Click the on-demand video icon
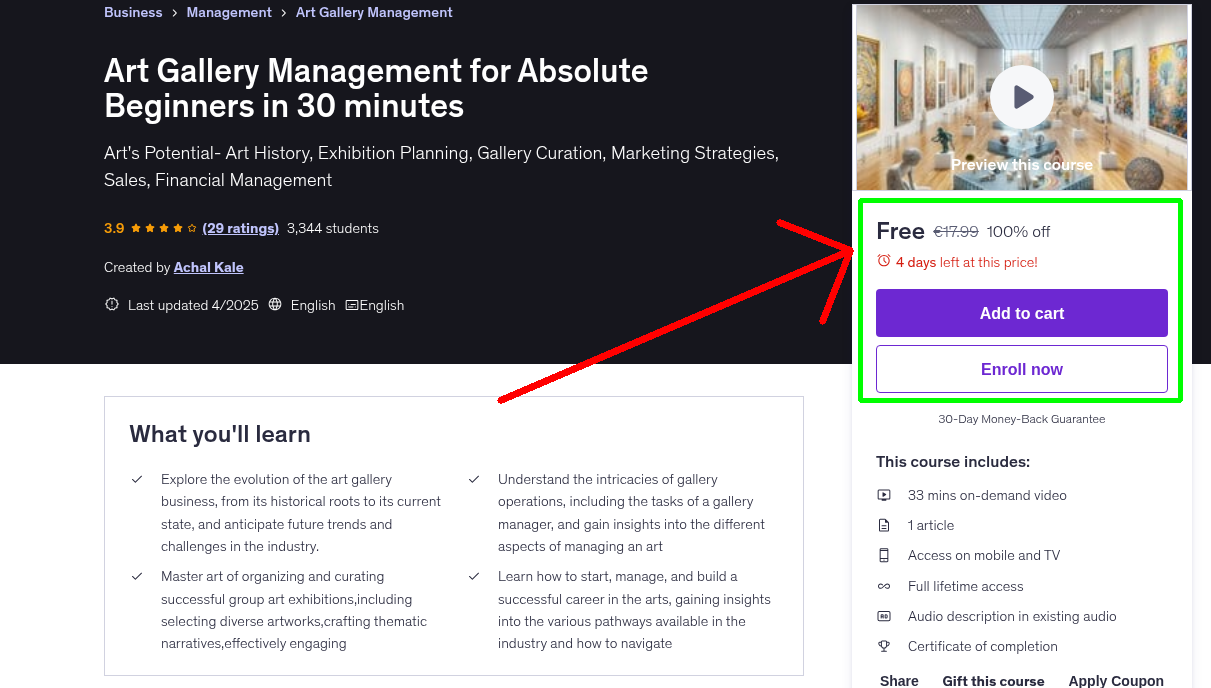The width and height of the screenshot is (1211, 688). (x=884, y=495)
